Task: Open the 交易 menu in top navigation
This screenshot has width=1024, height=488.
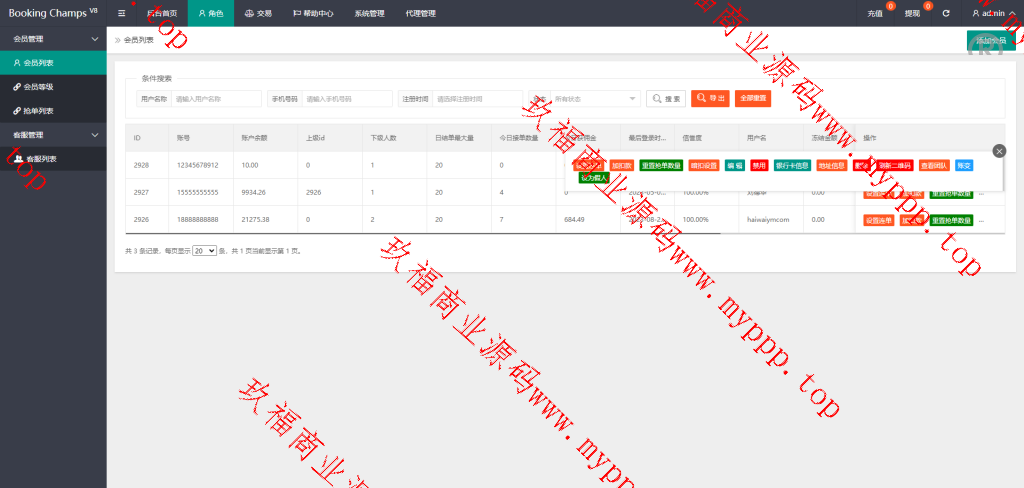Action: pyautogui.click(x=258, y=13)
